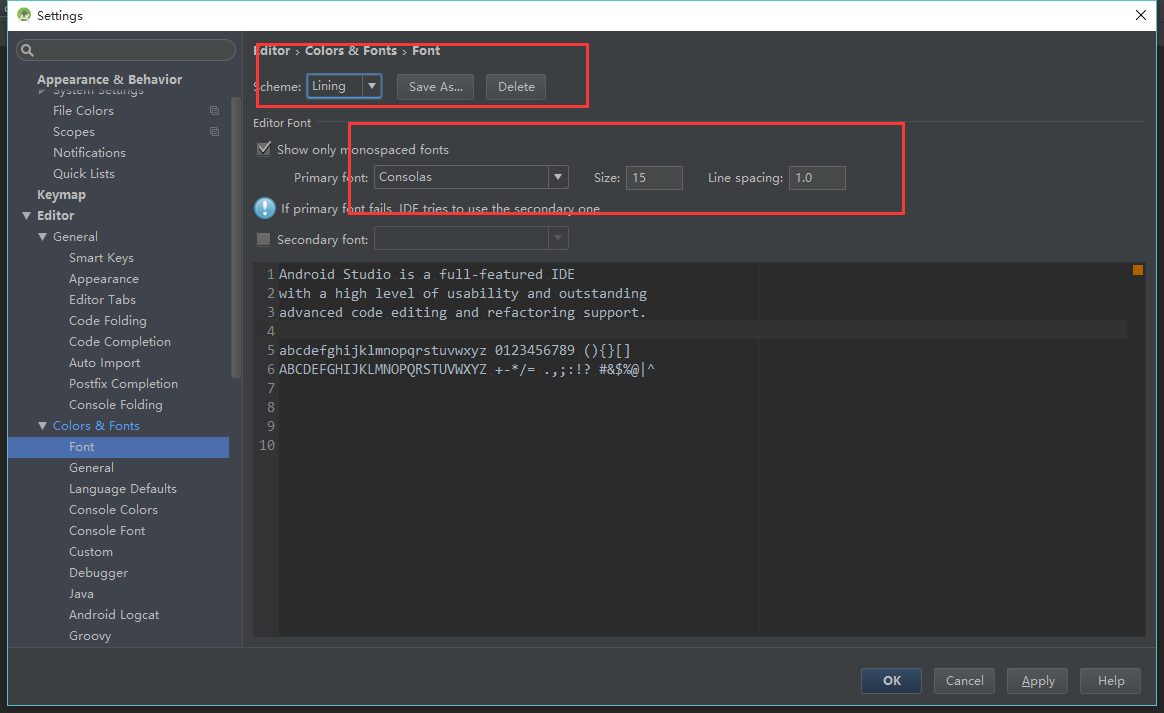Open Help button

click(1111, 680)
